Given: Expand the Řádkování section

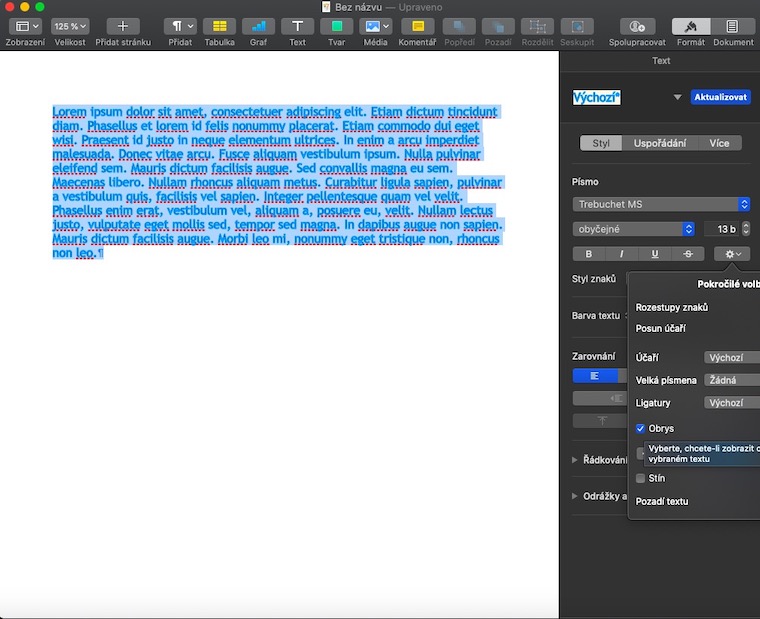Looking at the screenshot, I should pyautogui.click(x=575, y=460).
